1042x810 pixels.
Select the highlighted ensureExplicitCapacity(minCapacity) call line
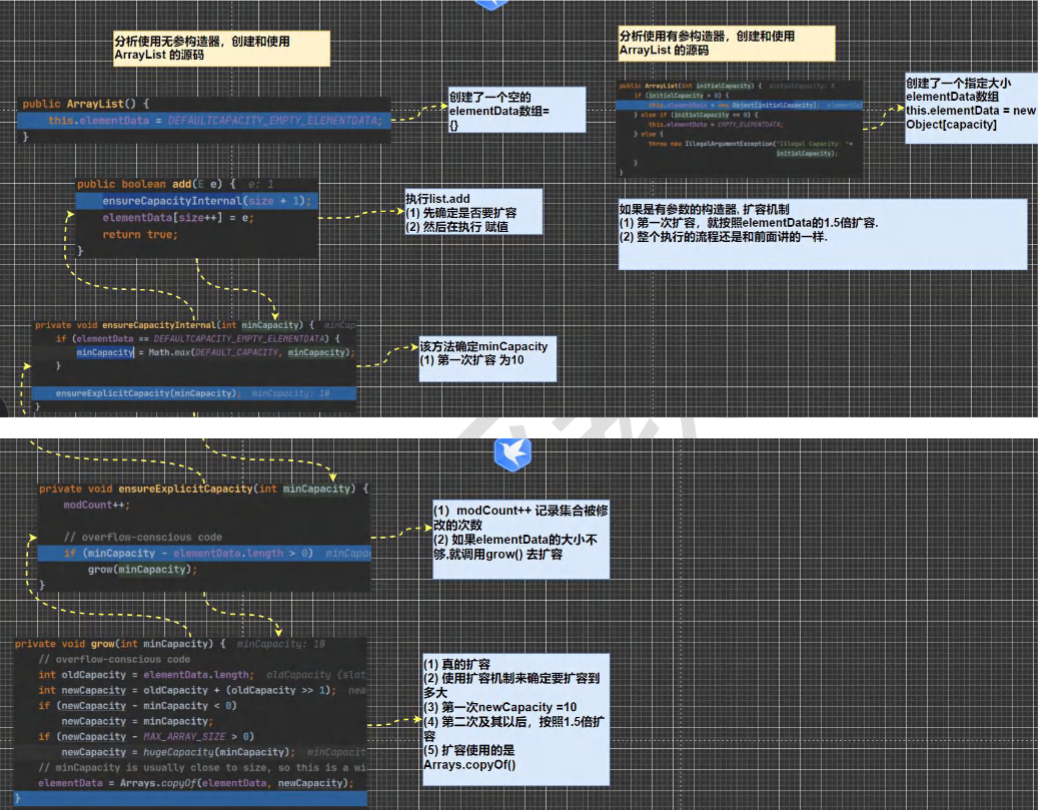click(x=150, y=393)
